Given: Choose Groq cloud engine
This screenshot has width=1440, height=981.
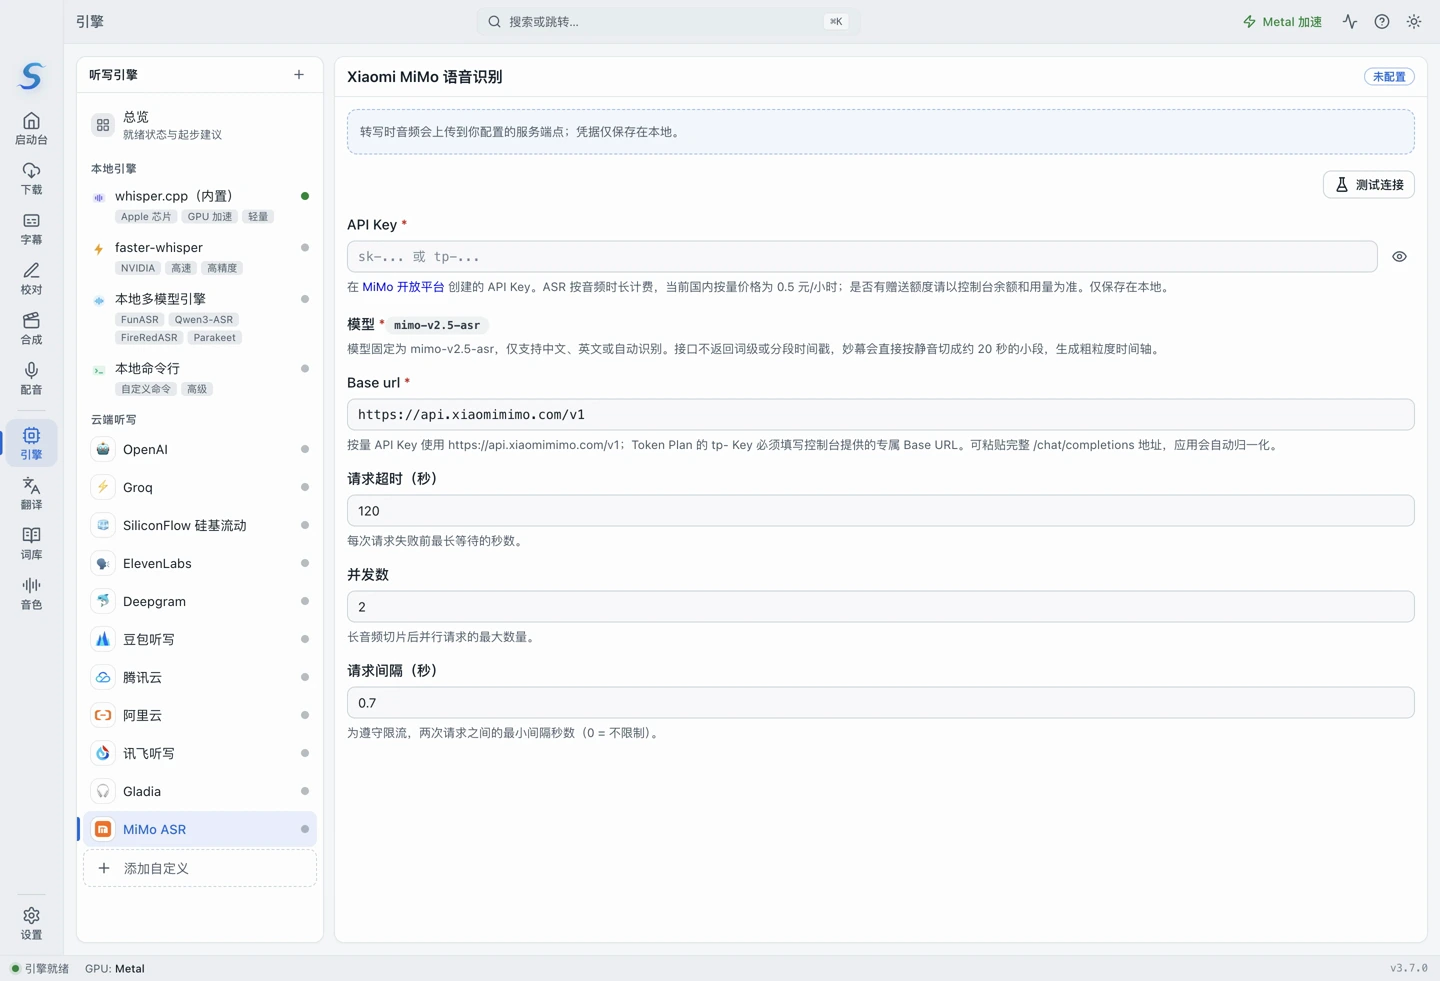Looking at the screenshot, I should tap(200, 487).
